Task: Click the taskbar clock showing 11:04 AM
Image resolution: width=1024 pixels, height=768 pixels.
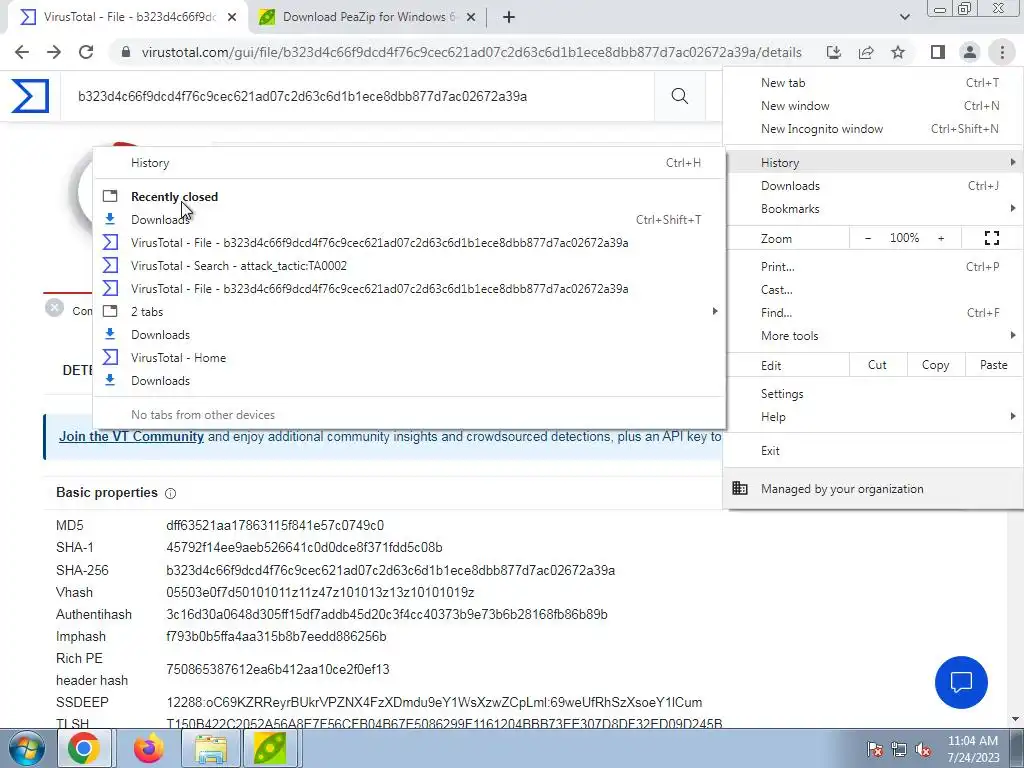Action: coord(973,749)
